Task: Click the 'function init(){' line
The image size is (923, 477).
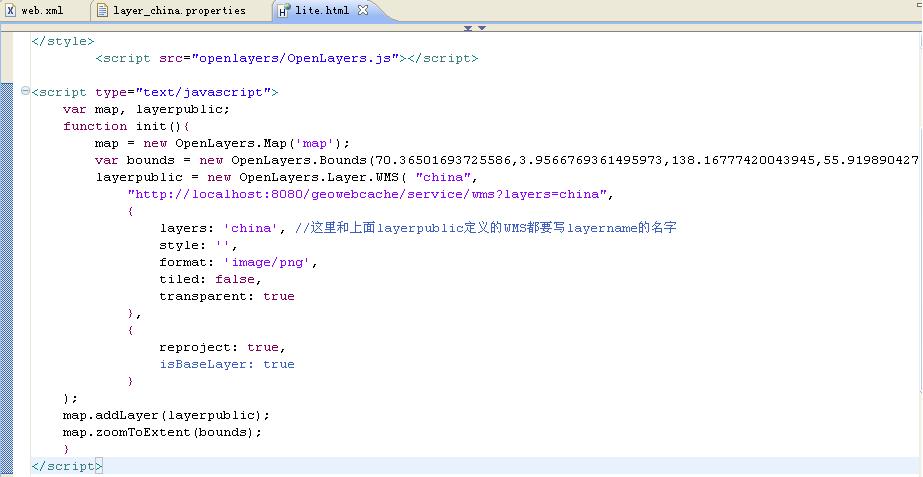Action: pyautogui.click(x=125, y=126)
